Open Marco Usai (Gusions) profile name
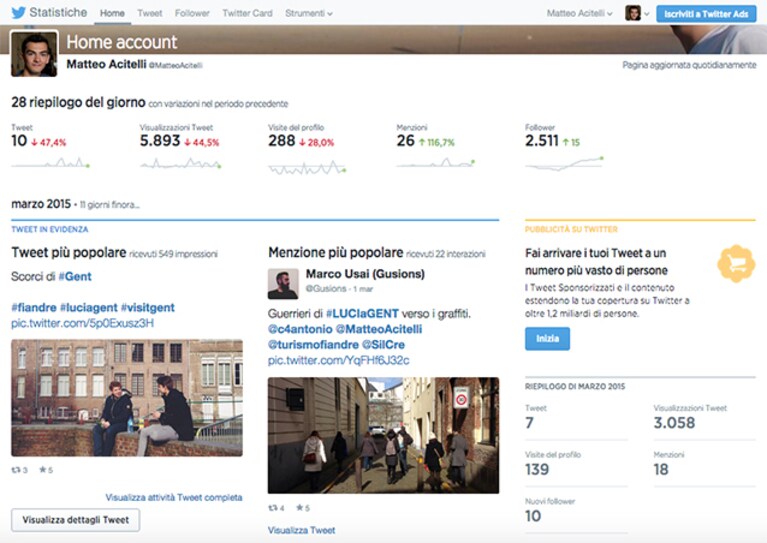This screenshot has height=543, width=767. click(365, 274)
